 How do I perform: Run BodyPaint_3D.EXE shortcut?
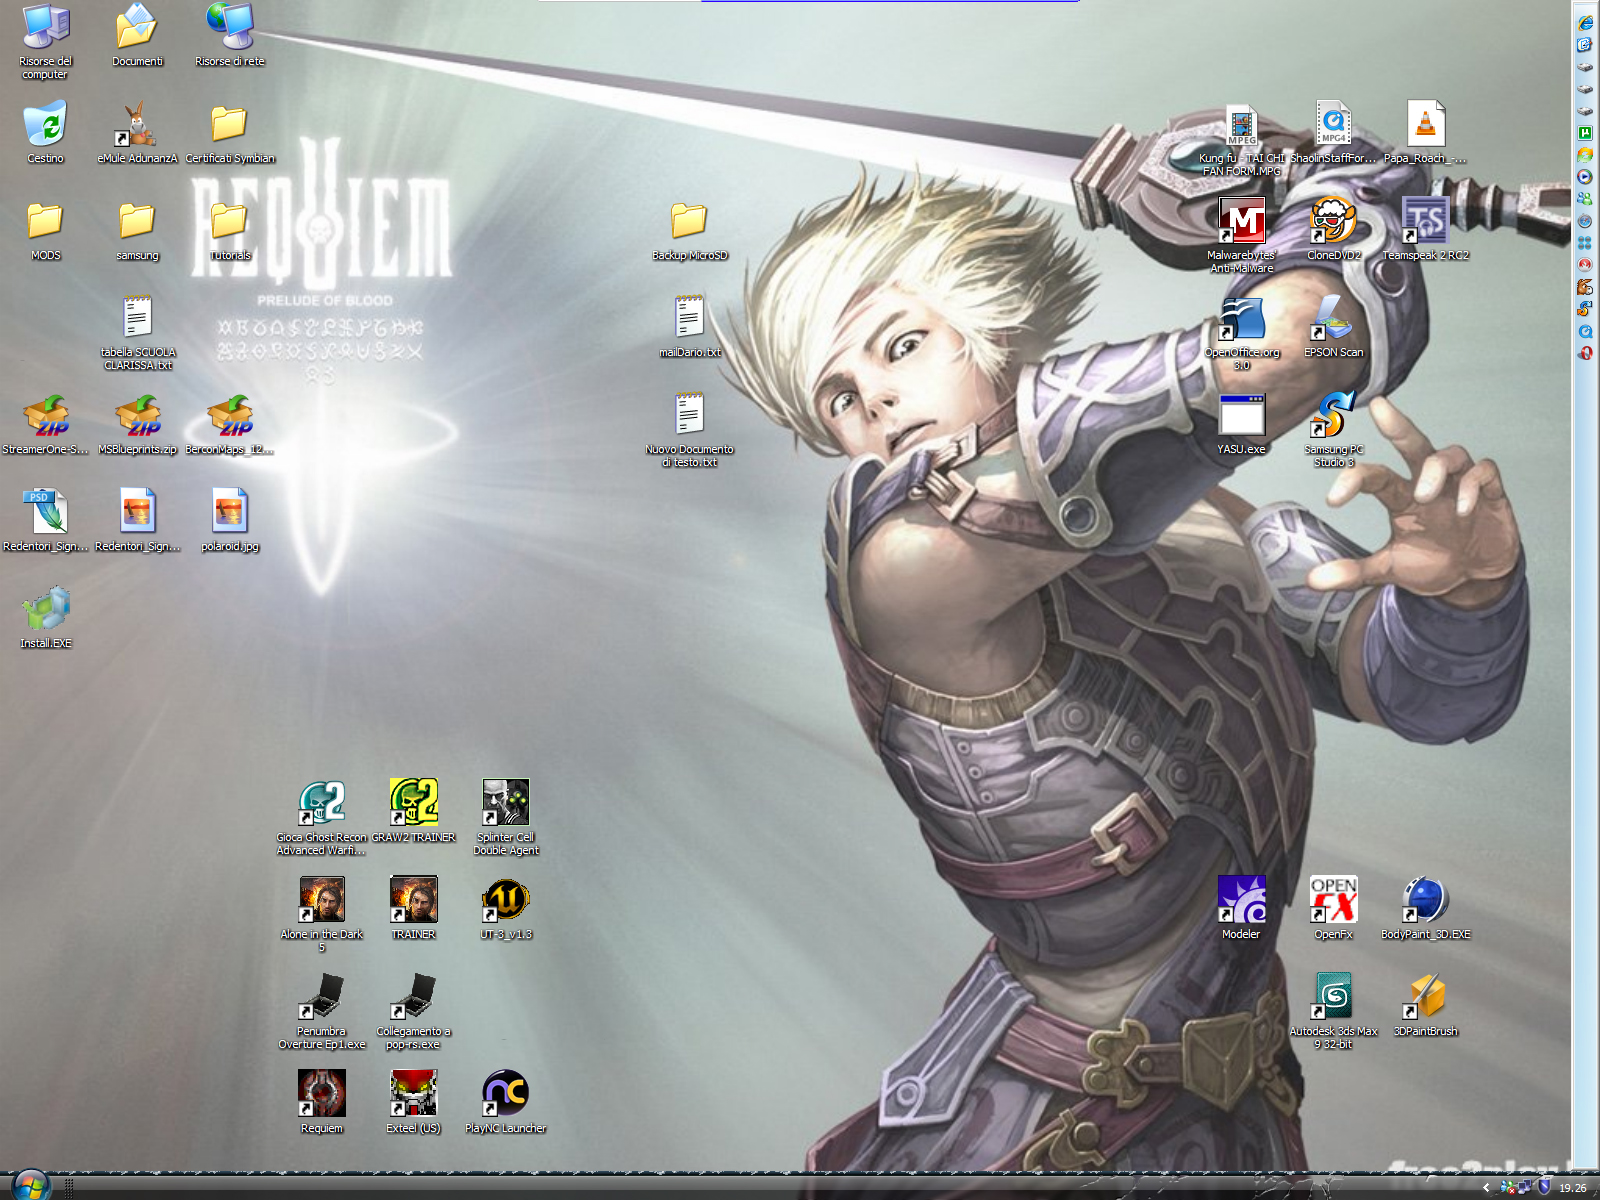point(1425,909)
